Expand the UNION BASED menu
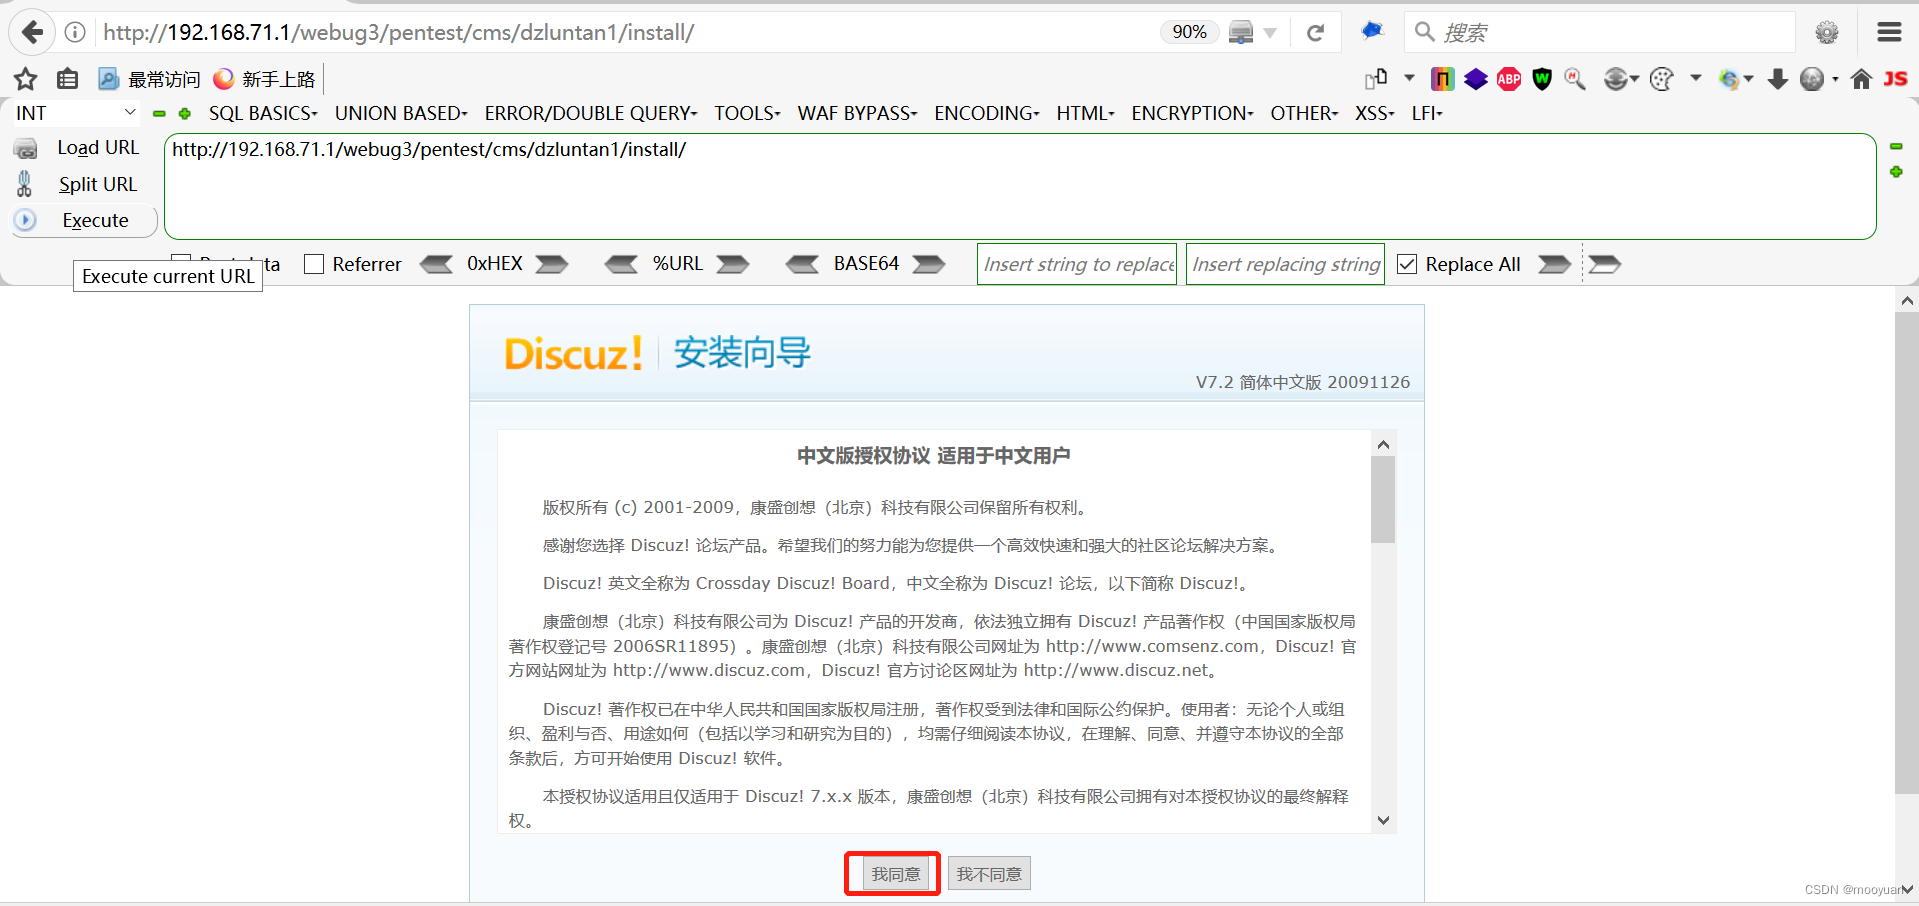Image resolution: width=1919 pixels, height=906 pixels. [x=401, y=113]
